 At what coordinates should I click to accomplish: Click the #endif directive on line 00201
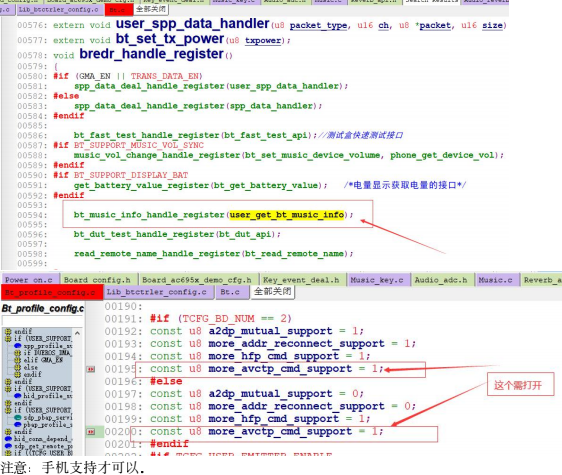(x=170, y=444)
